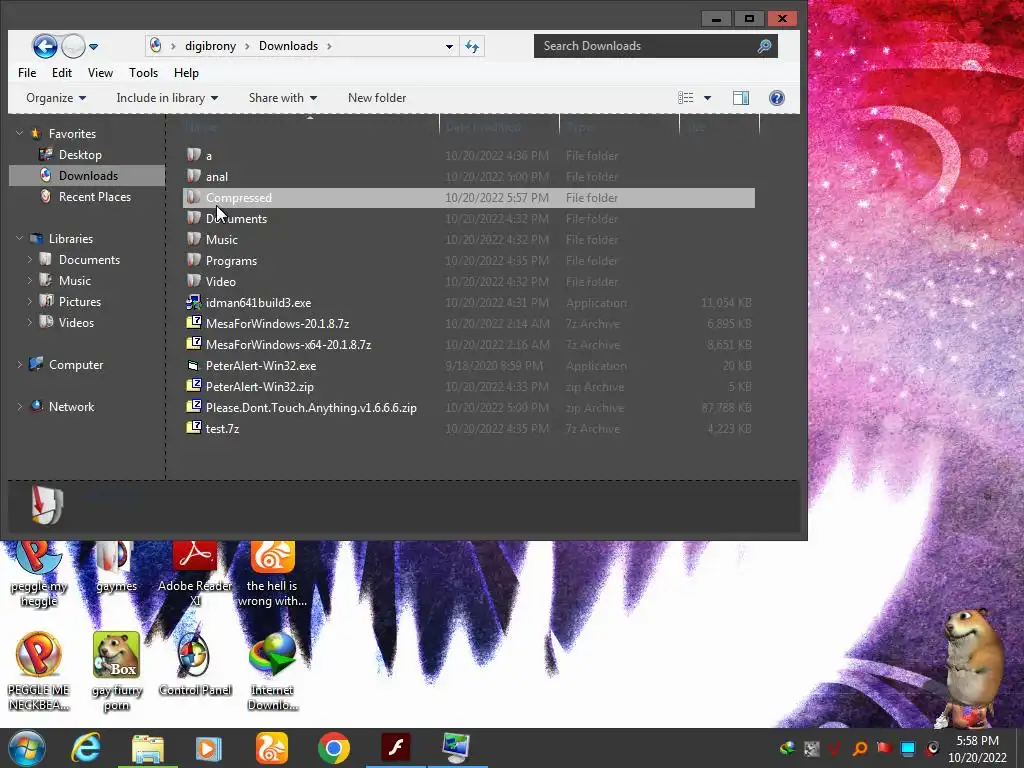Click the Back navigation arrow button

coord(44,46)
